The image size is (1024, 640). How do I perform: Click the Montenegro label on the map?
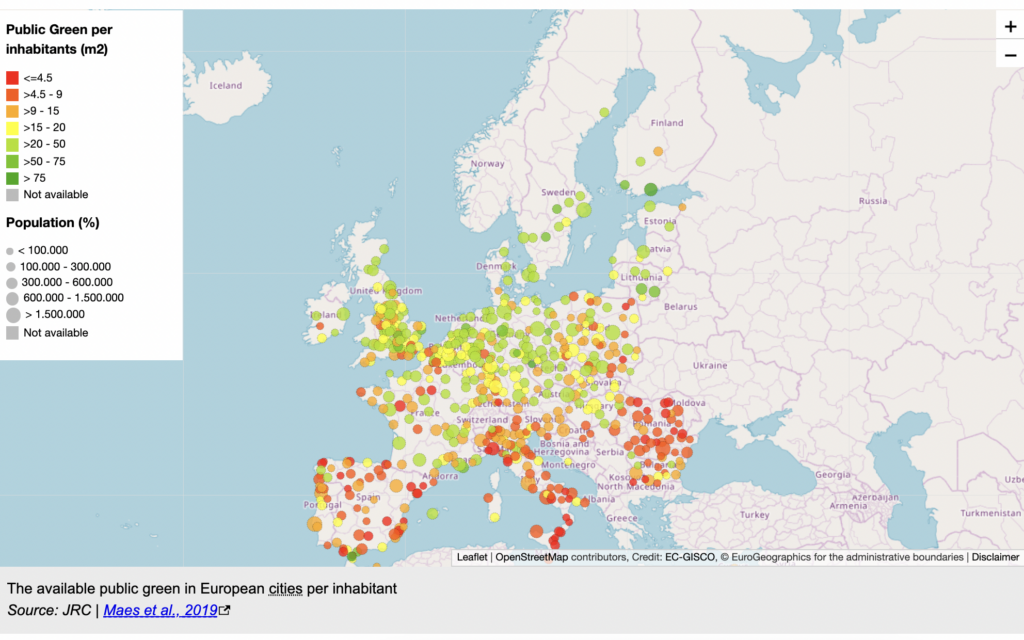click(x=568, y=465)
